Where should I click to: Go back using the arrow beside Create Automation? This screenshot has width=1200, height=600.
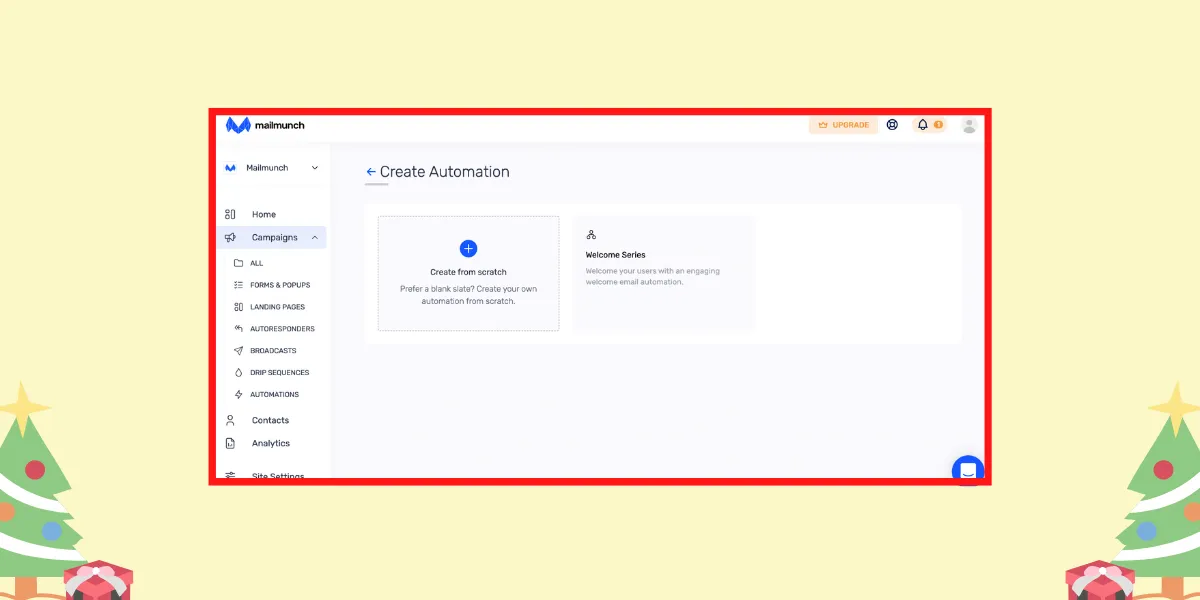point(371,172)
